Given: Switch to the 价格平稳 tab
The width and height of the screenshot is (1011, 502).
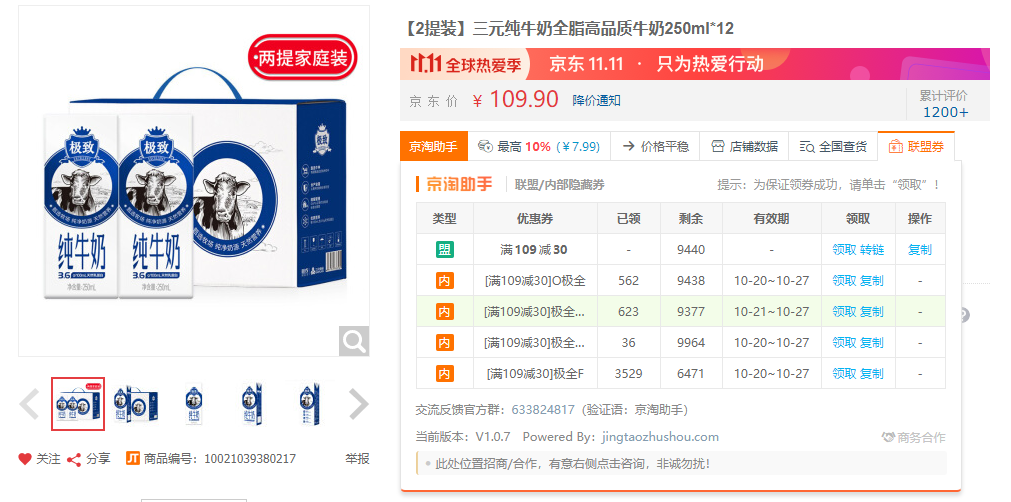Looking at the screenshot, I should [656, 146].
